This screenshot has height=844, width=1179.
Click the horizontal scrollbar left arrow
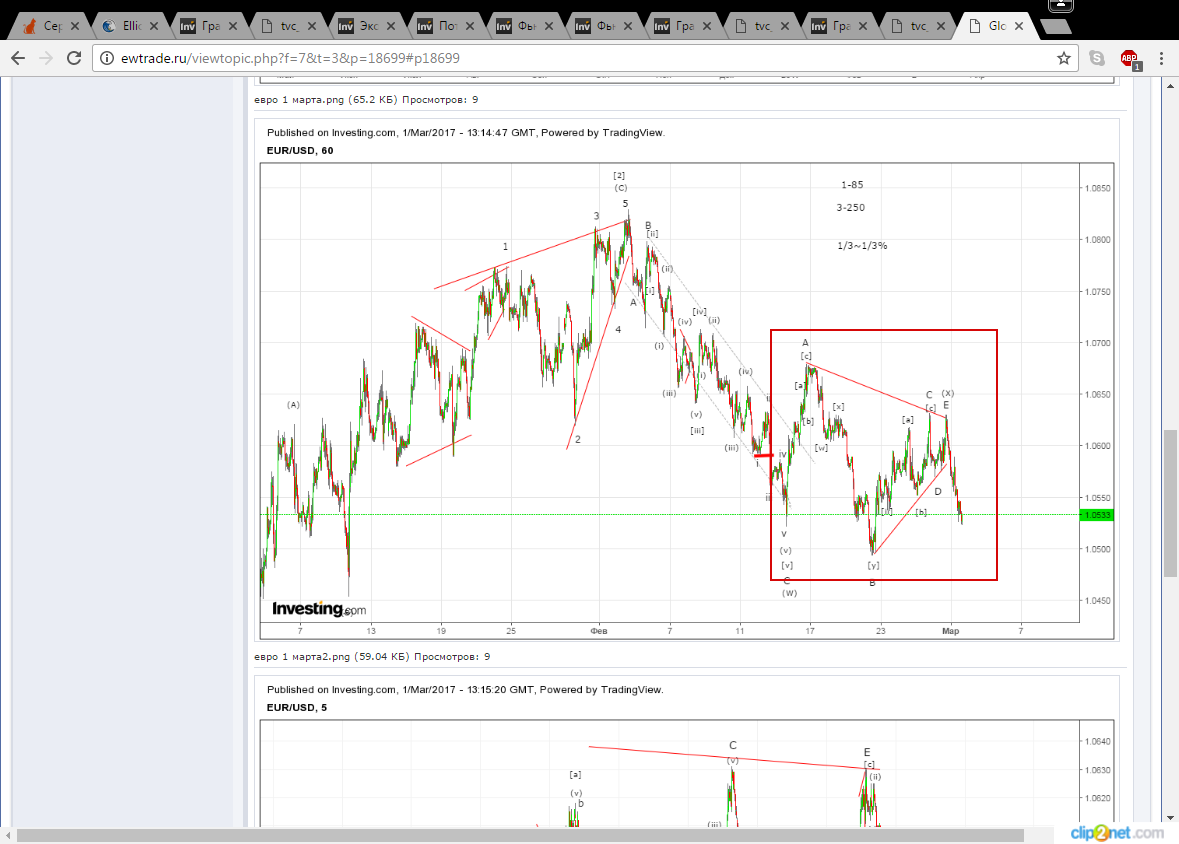coord(8,836)
